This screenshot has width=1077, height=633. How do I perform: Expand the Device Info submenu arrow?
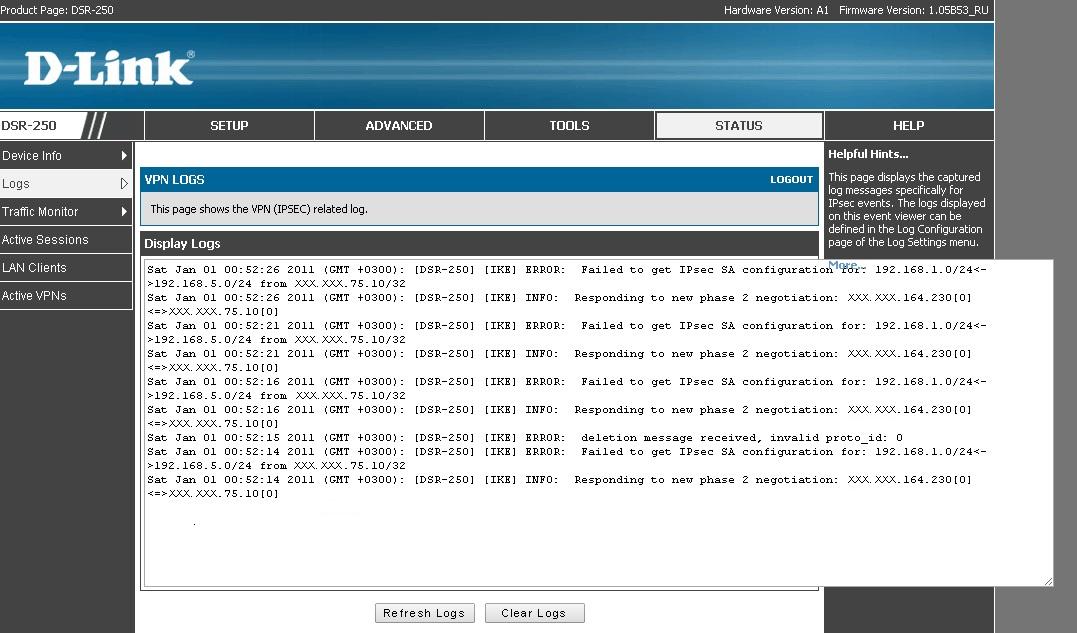coord(124,156)
